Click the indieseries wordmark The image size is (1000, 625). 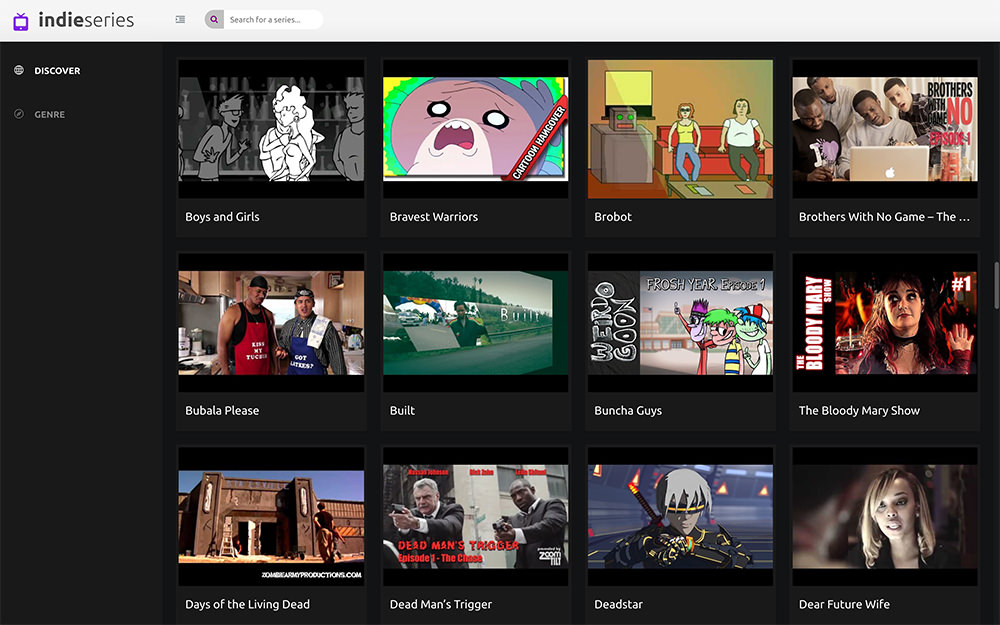[x=86, y=20]
